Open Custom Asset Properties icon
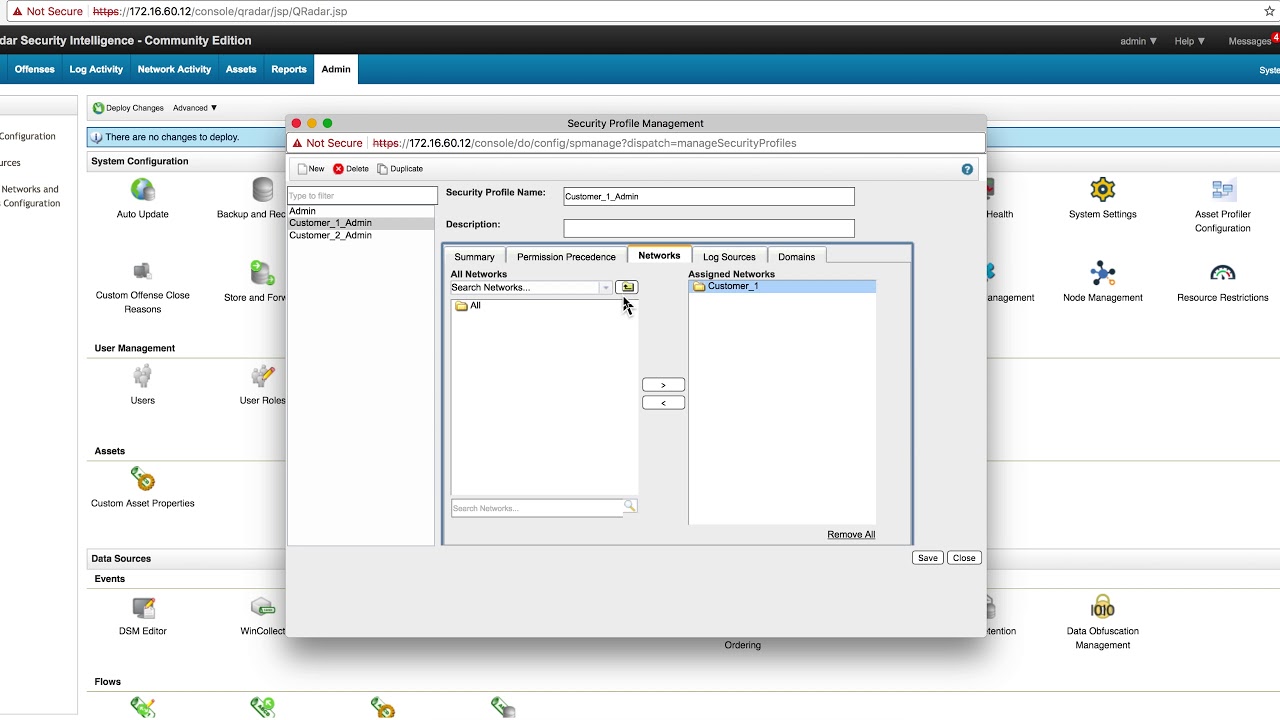This screenshot has height=720, width=1280. click(x=142, y=479)
